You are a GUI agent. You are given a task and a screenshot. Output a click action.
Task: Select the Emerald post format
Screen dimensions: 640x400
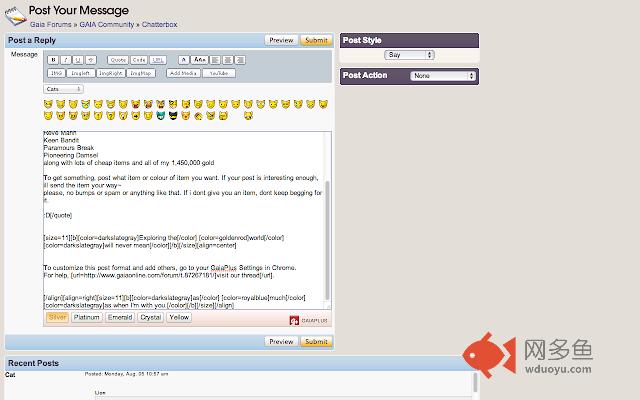point(120,317)
